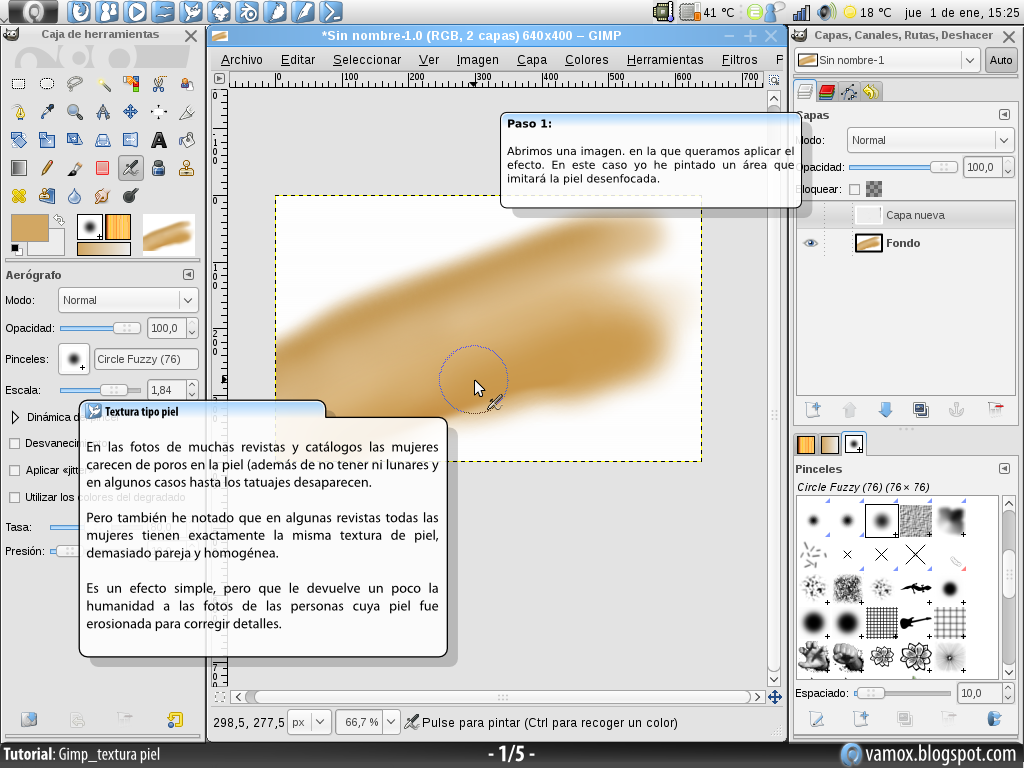Open the airbrush Modo dropdown
1024x768 pixels.
tap(128, 300)
